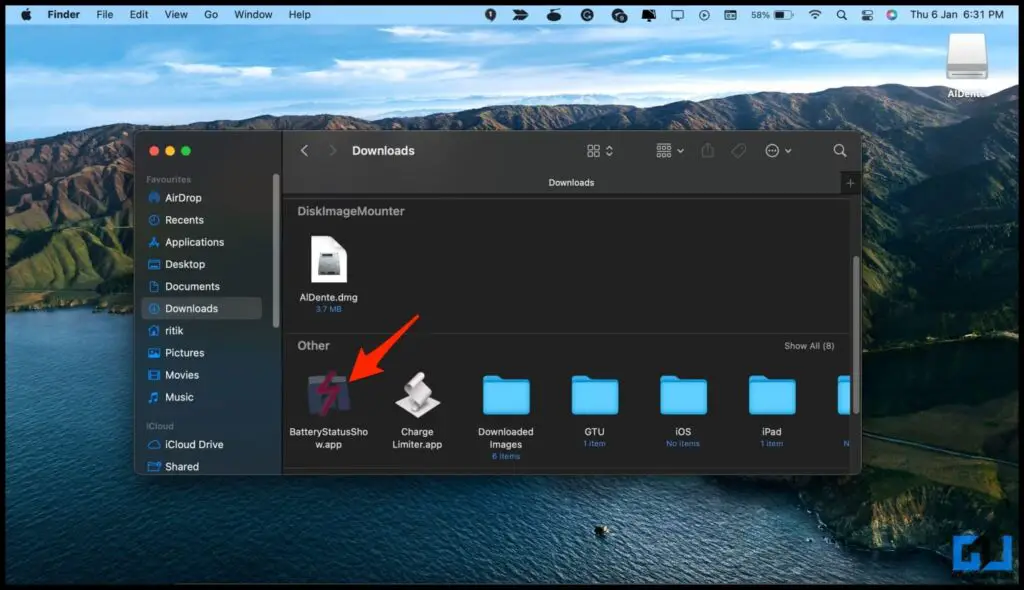
Task: Click Show All in Other section
Action: (x=808, y=346)
